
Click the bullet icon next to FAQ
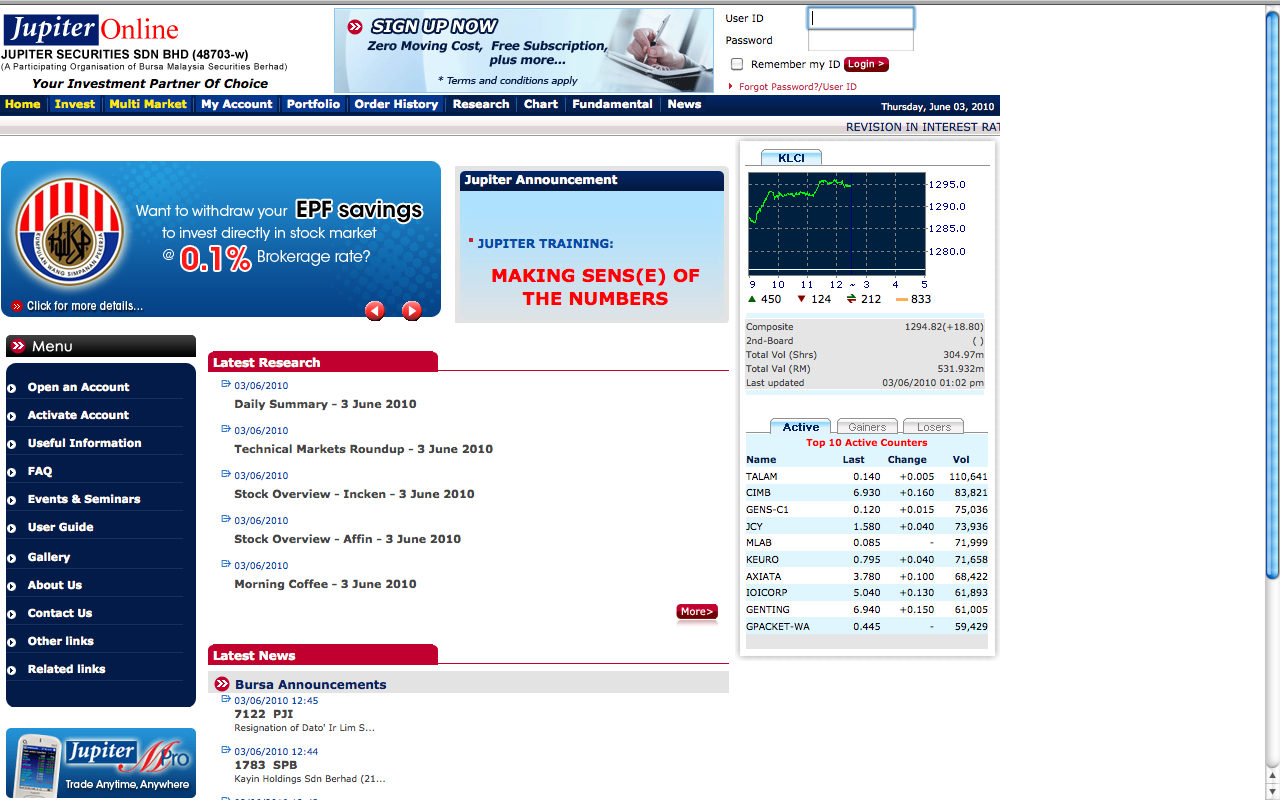[12, 472]
